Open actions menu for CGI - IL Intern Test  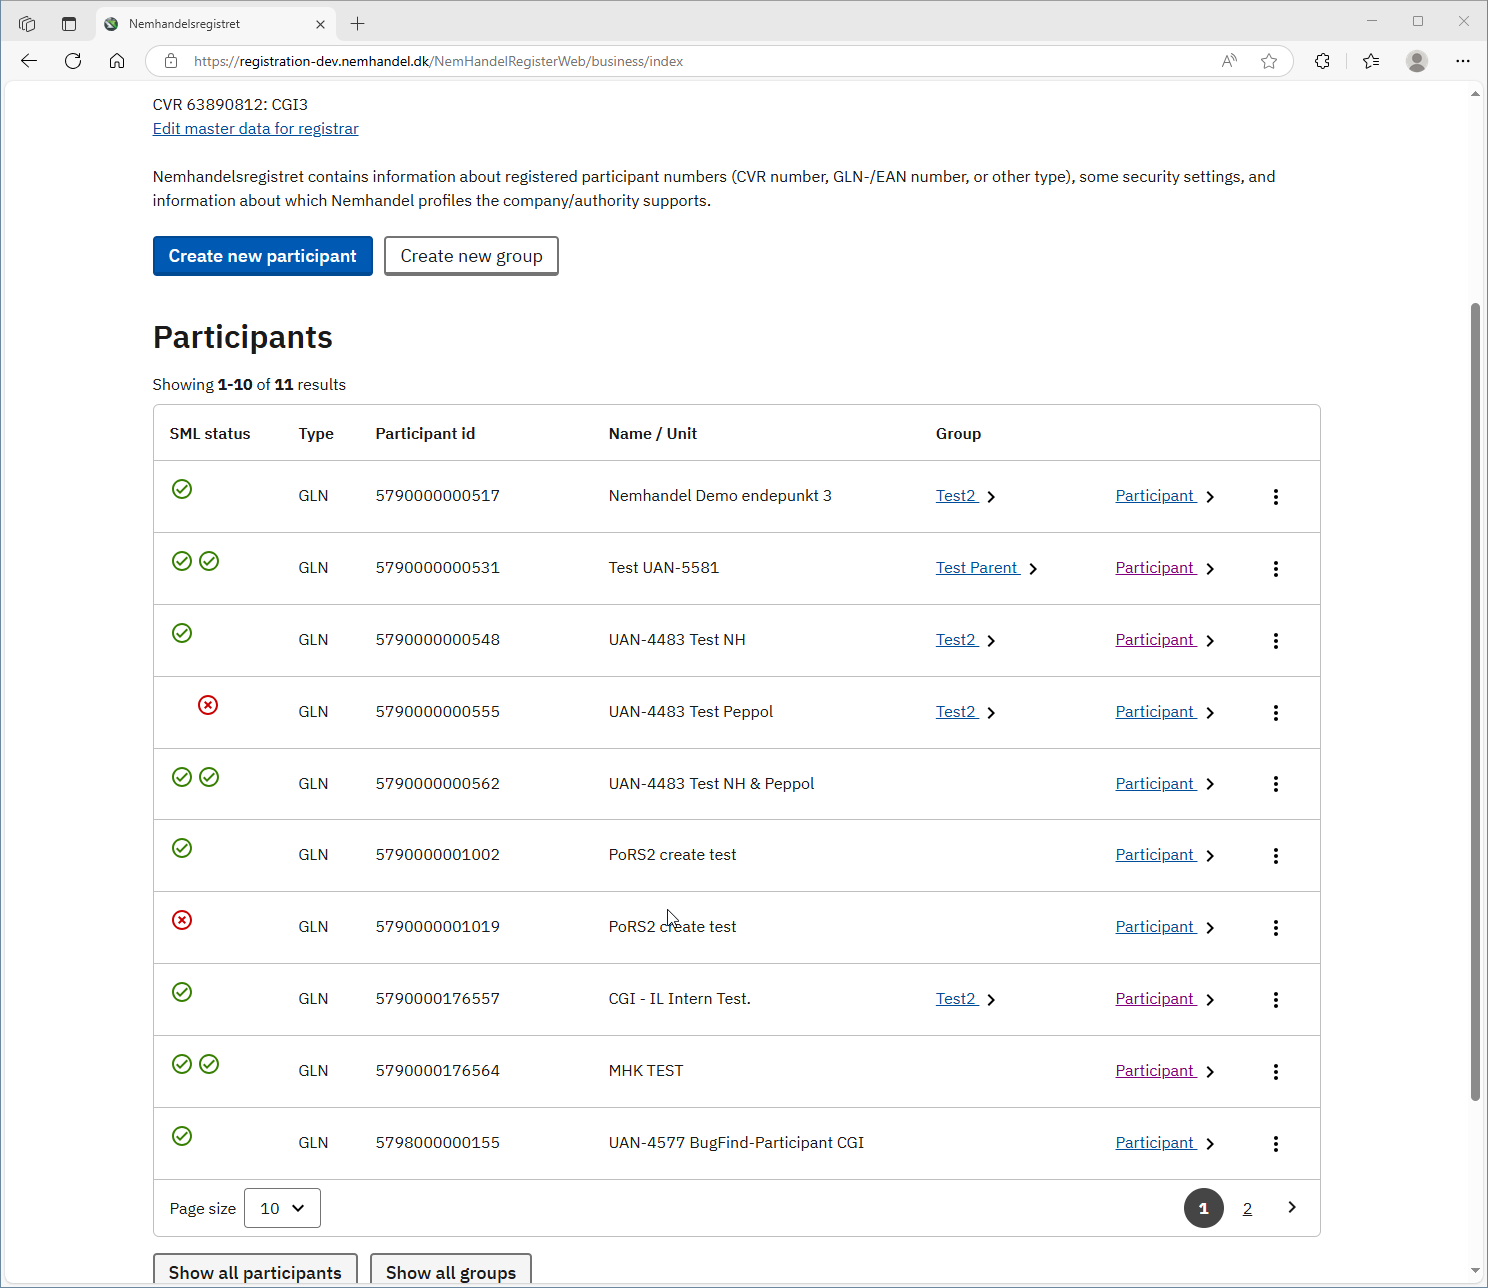point(1275,1000)
